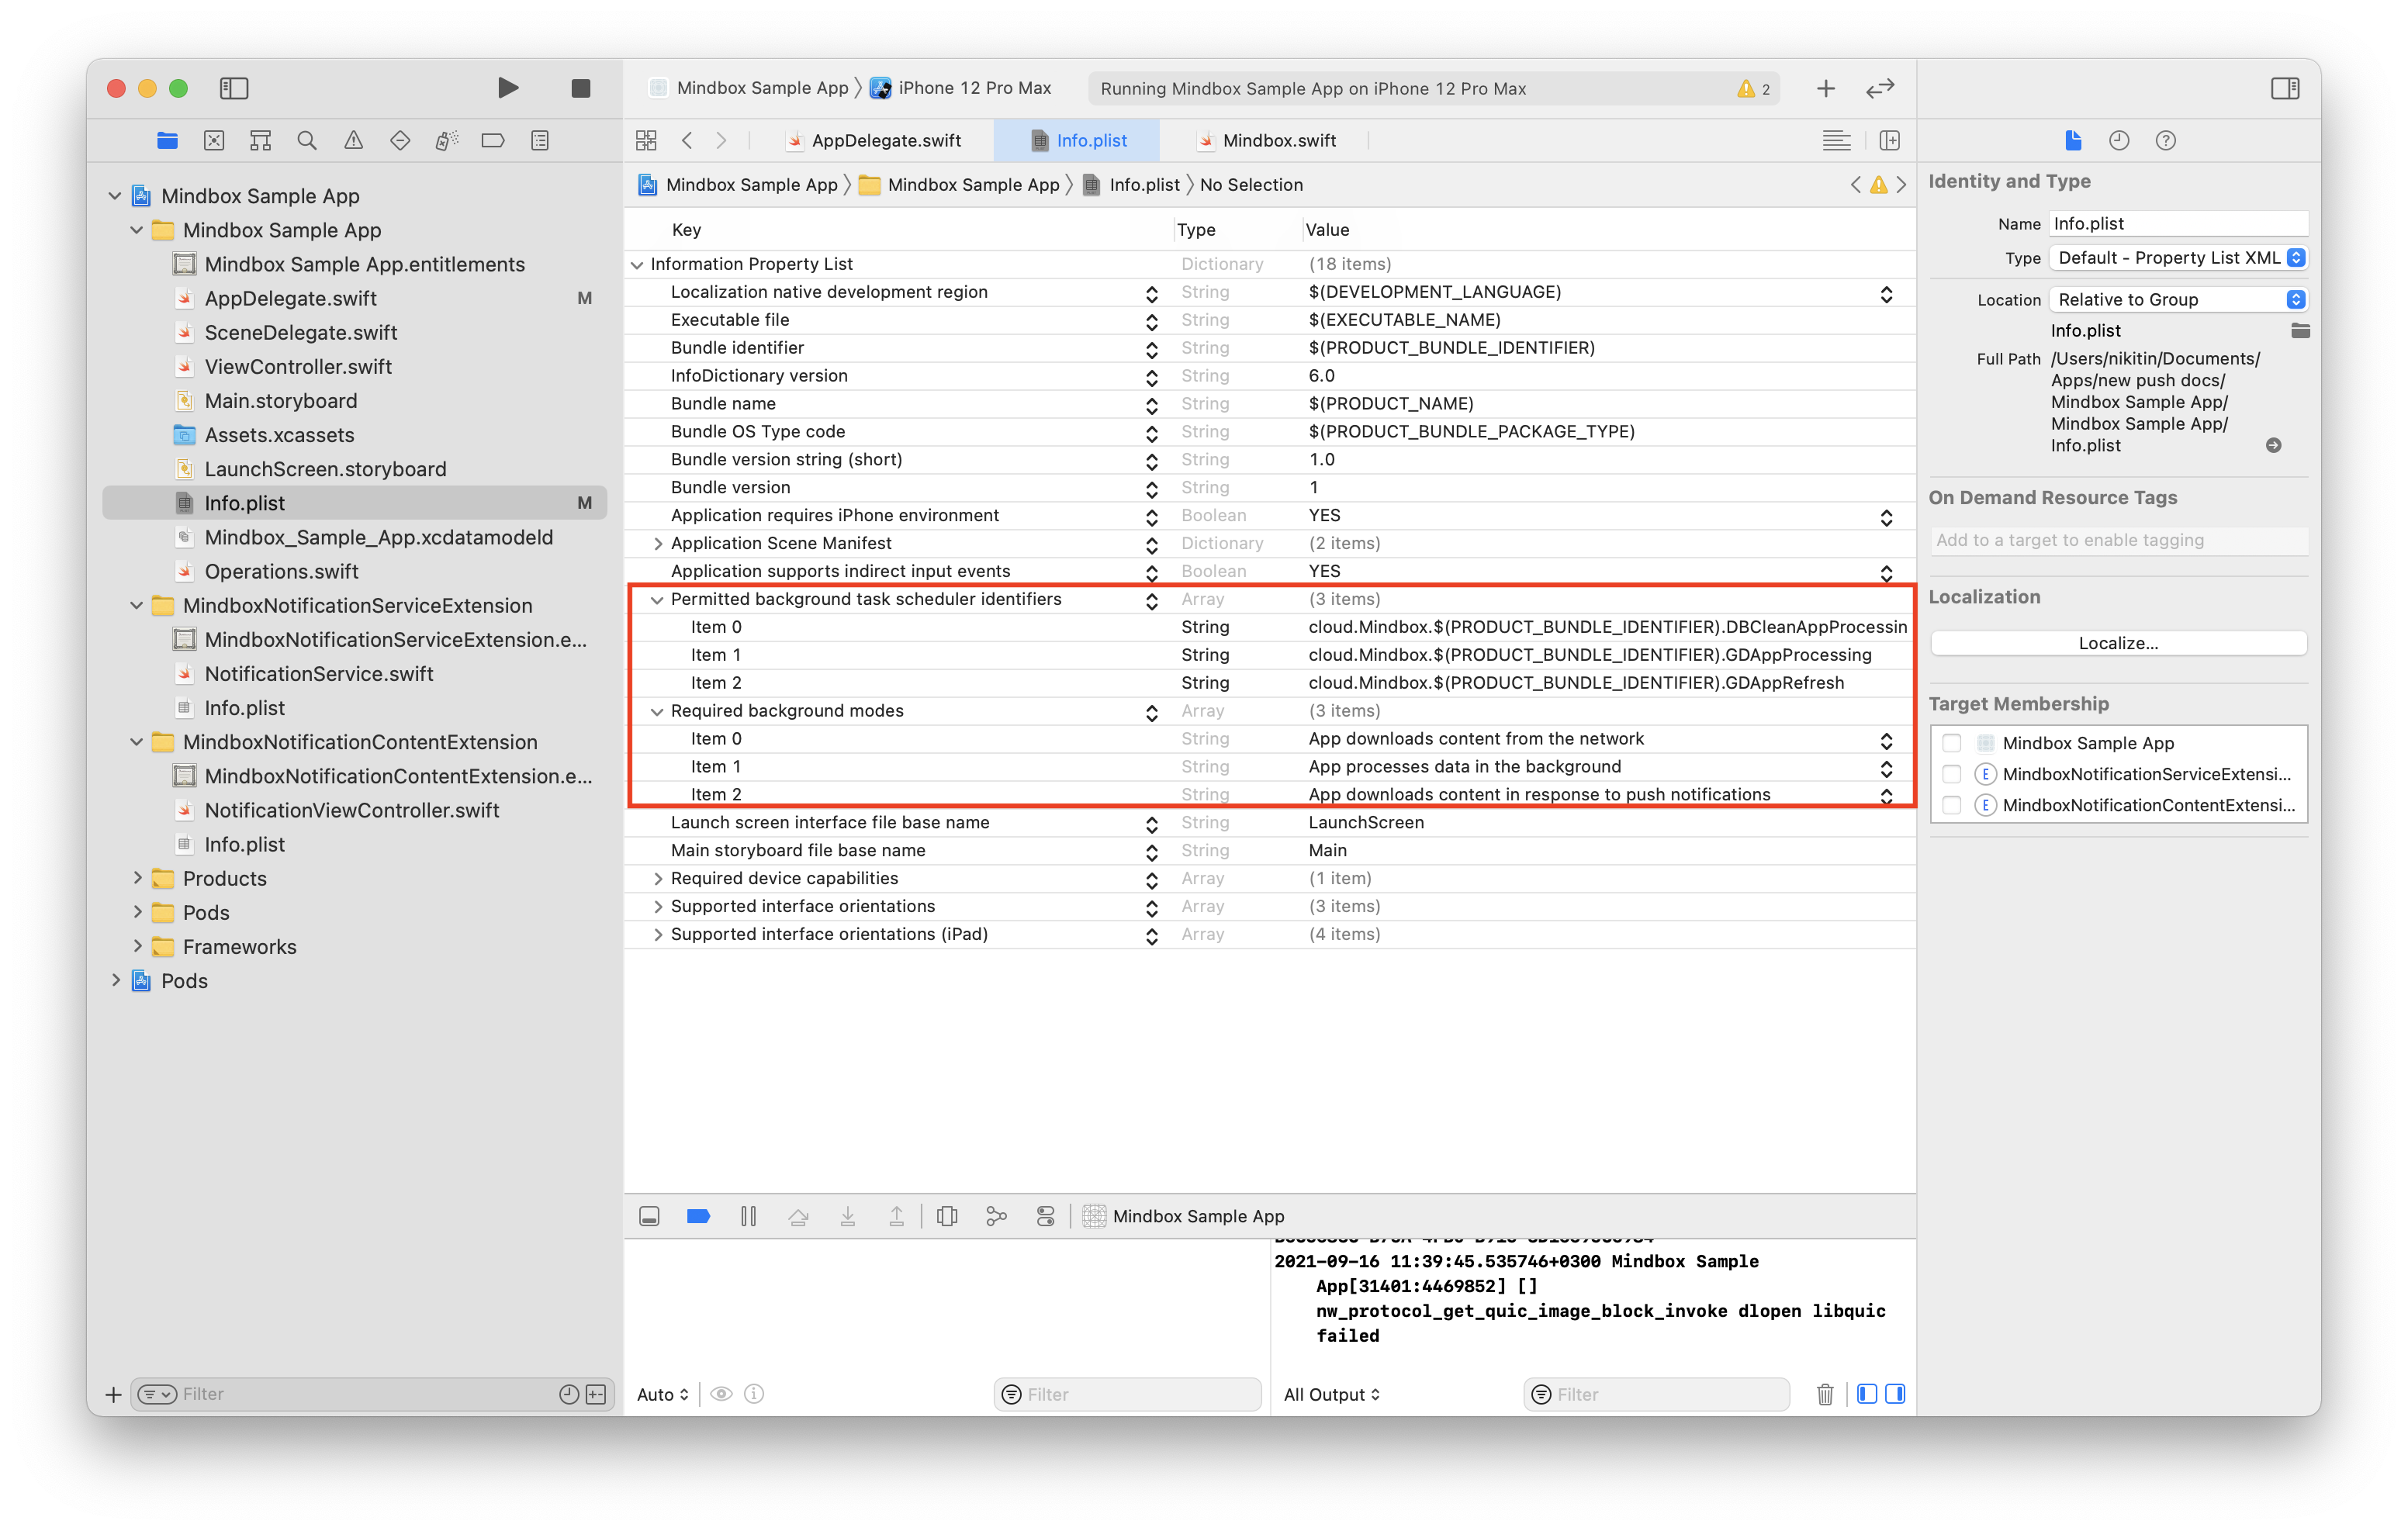This screenshot has height=1531, width=2408.
Task: Select the Info.plist editor tab
Action: [1078, 141]
